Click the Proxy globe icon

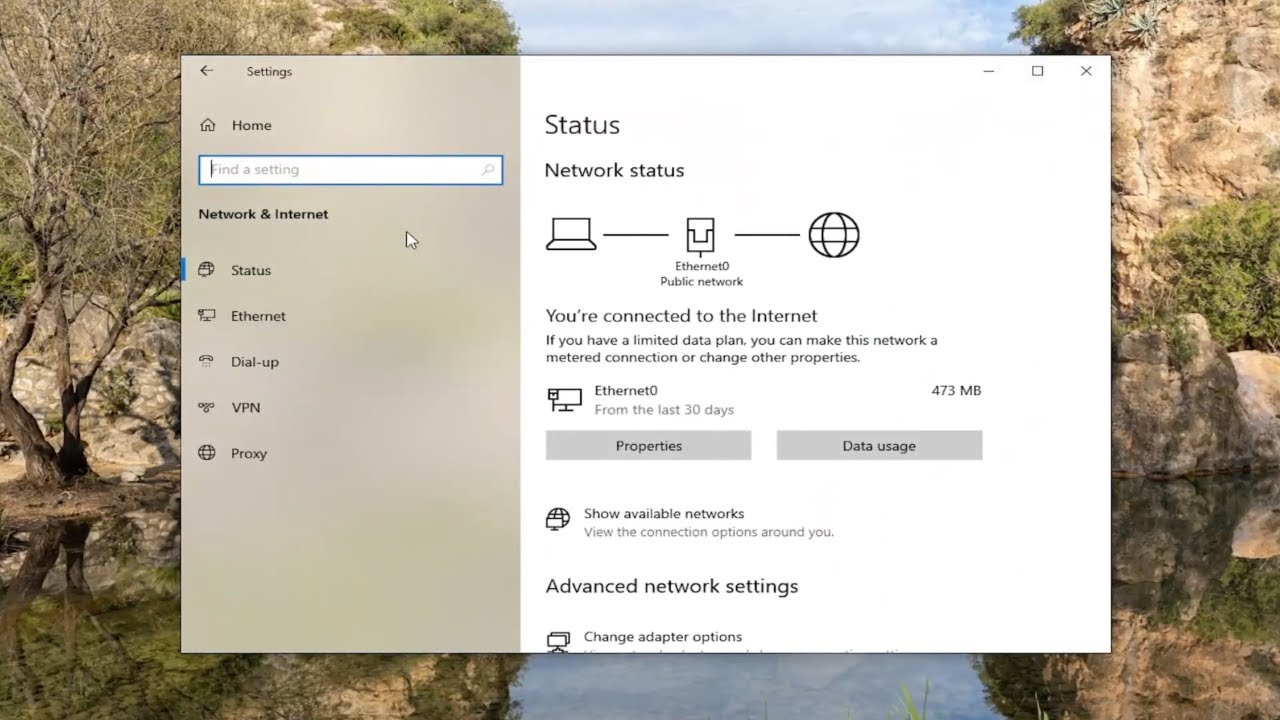coord(207,453)
